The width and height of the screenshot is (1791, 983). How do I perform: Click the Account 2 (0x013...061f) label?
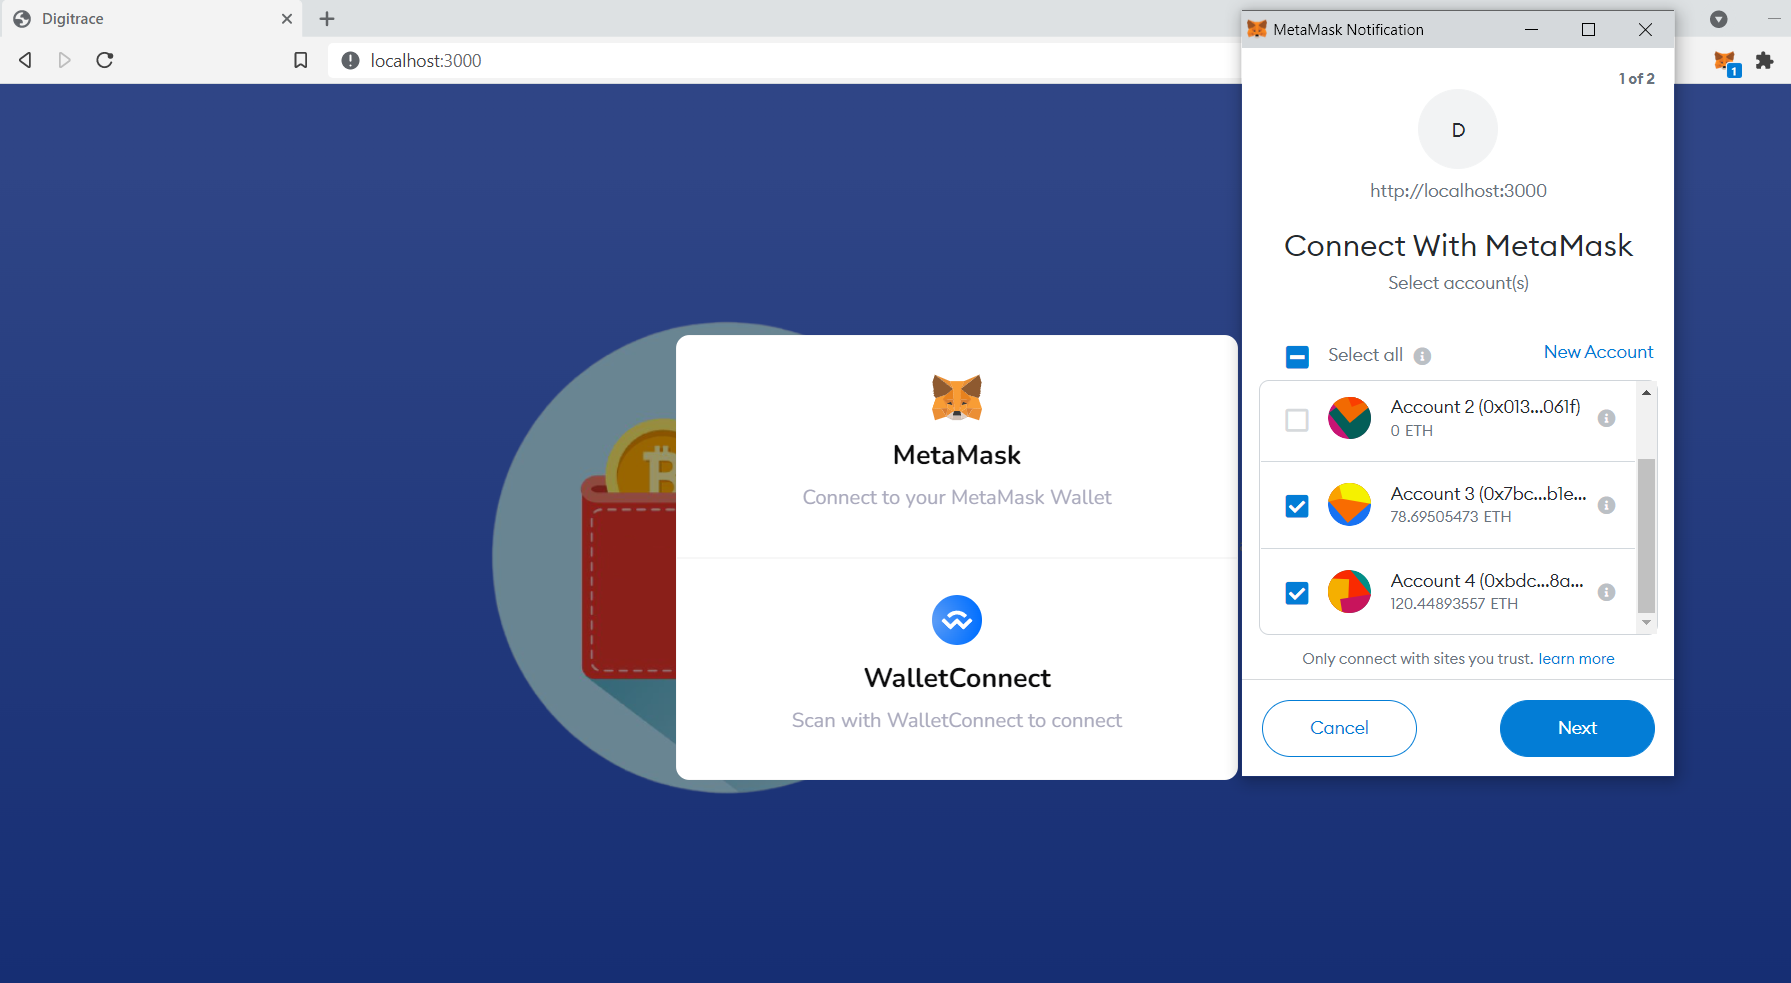point(1485,407)
